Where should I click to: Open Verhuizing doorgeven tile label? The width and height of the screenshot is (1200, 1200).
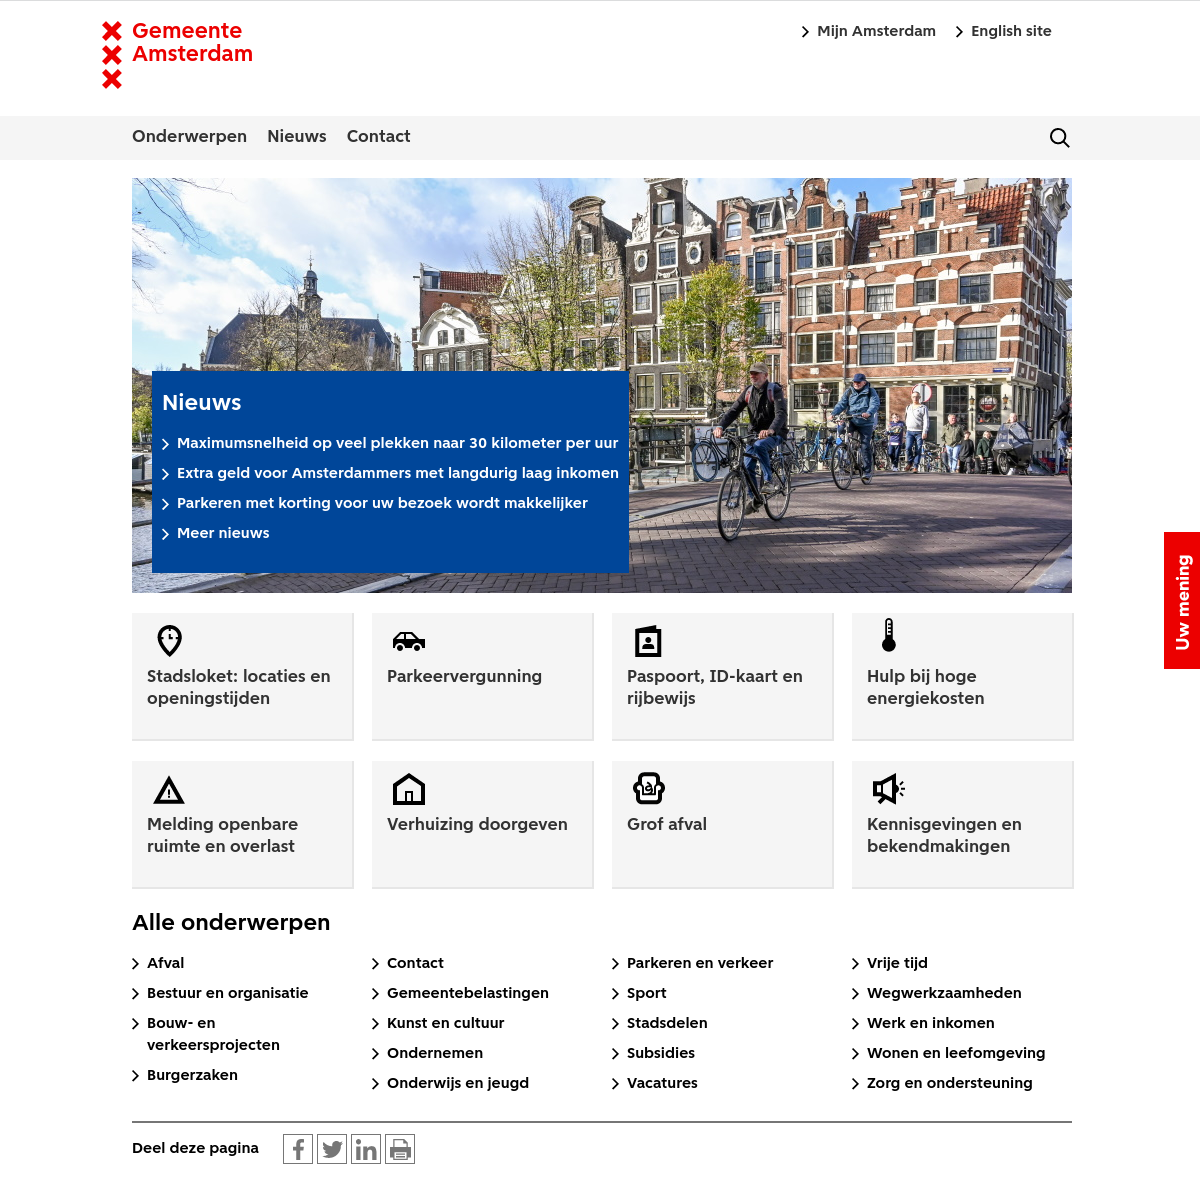(477, 824)
